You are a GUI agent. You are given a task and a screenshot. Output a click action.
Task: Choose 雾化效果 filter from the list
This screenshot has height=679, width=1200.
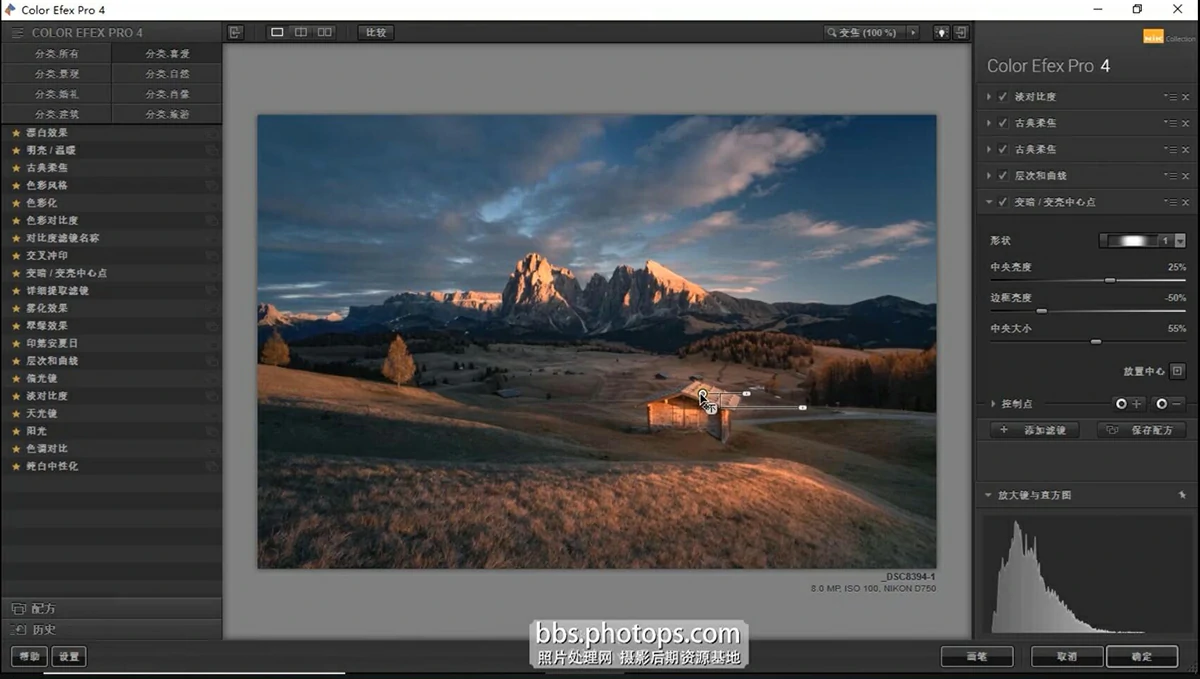(47, 308)
